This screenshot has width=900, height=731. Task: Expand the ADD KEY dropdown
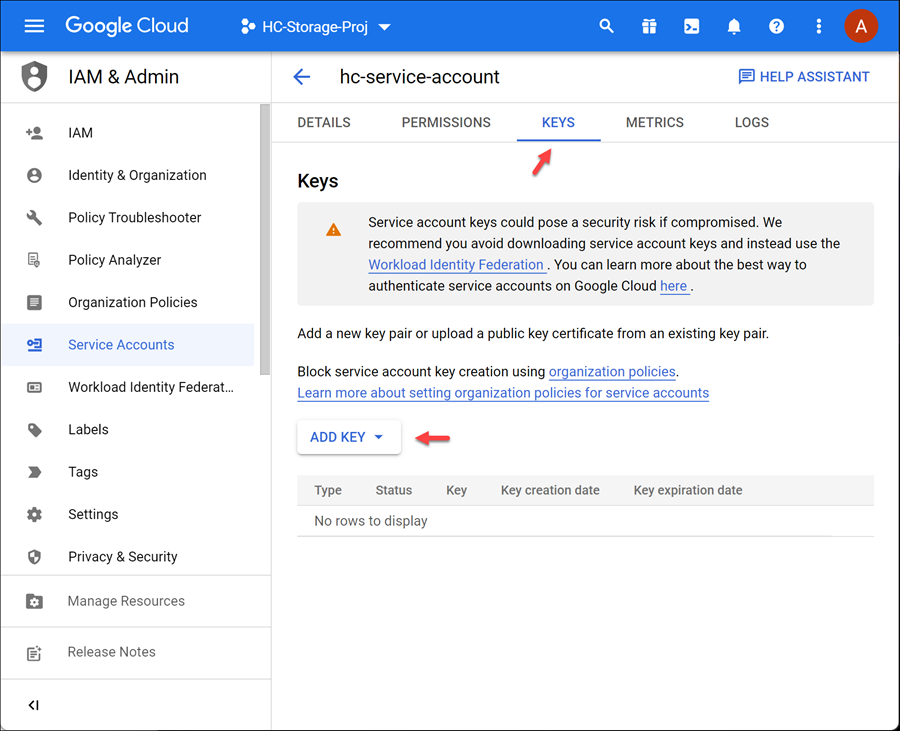348,437
